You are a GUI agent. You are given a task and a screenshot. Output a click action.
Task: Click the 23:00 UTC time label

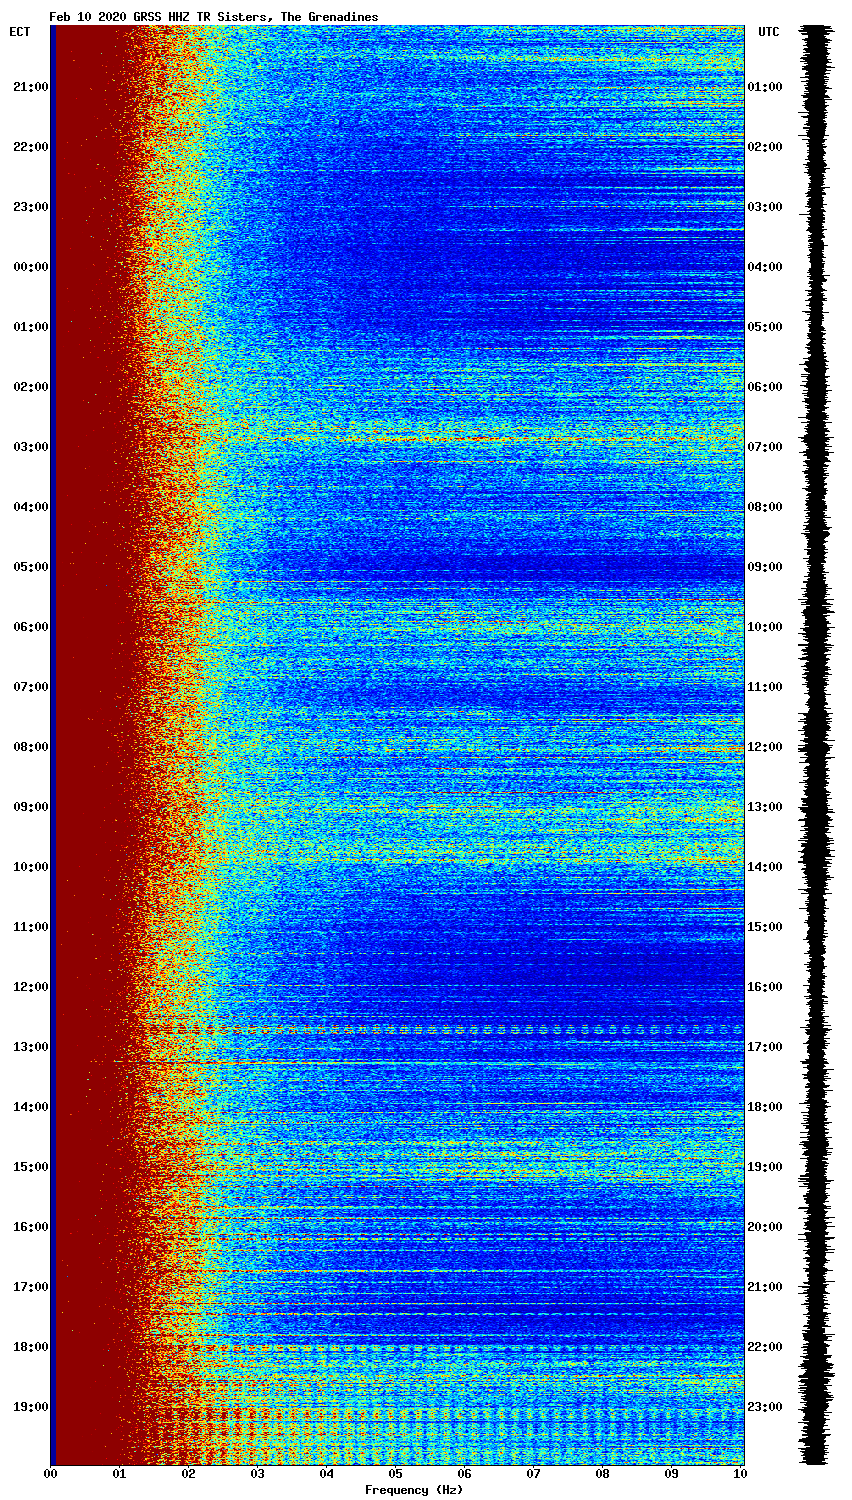765,1407
